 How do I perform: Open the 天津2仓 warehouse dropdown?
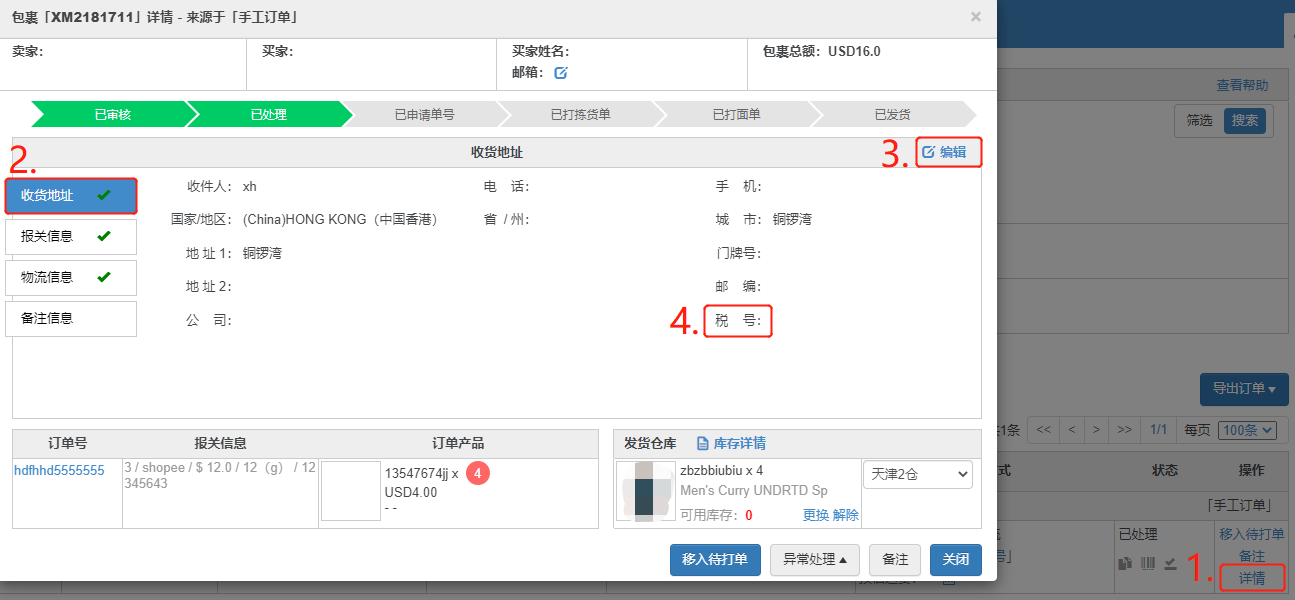coord(918,474)
